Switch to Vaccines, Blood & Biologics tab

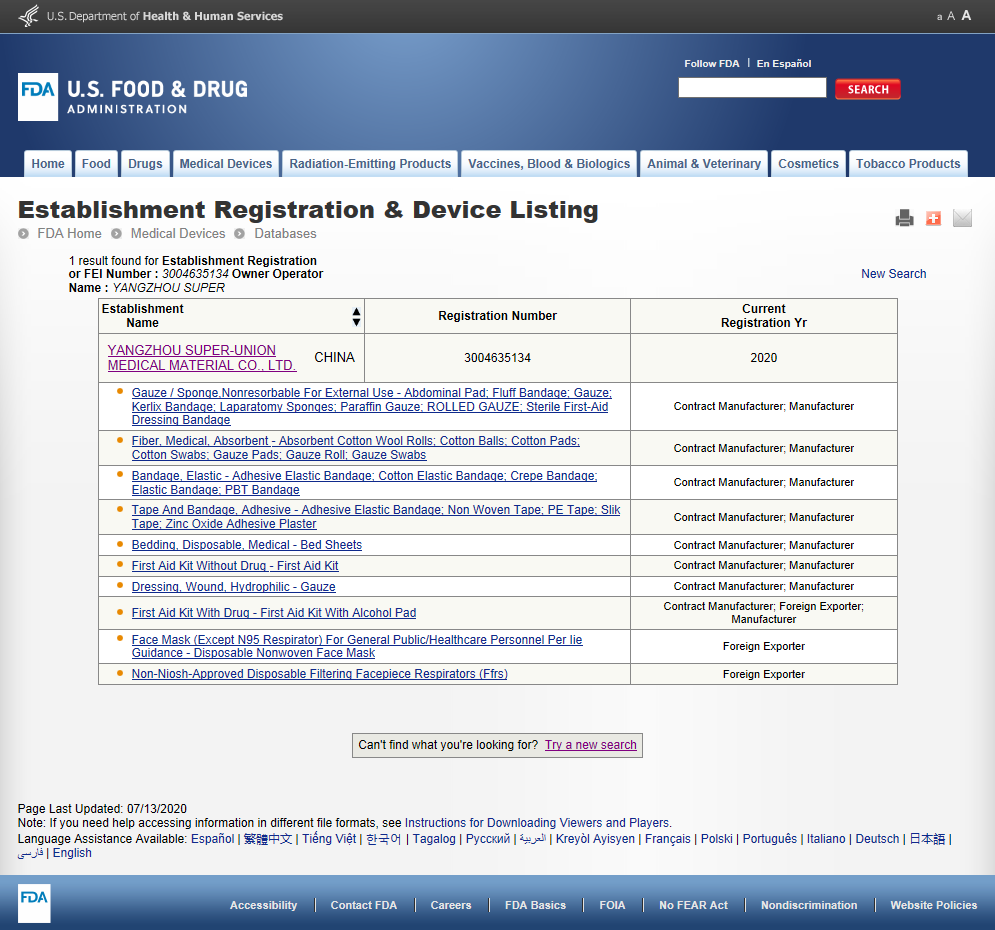(549, 164)
